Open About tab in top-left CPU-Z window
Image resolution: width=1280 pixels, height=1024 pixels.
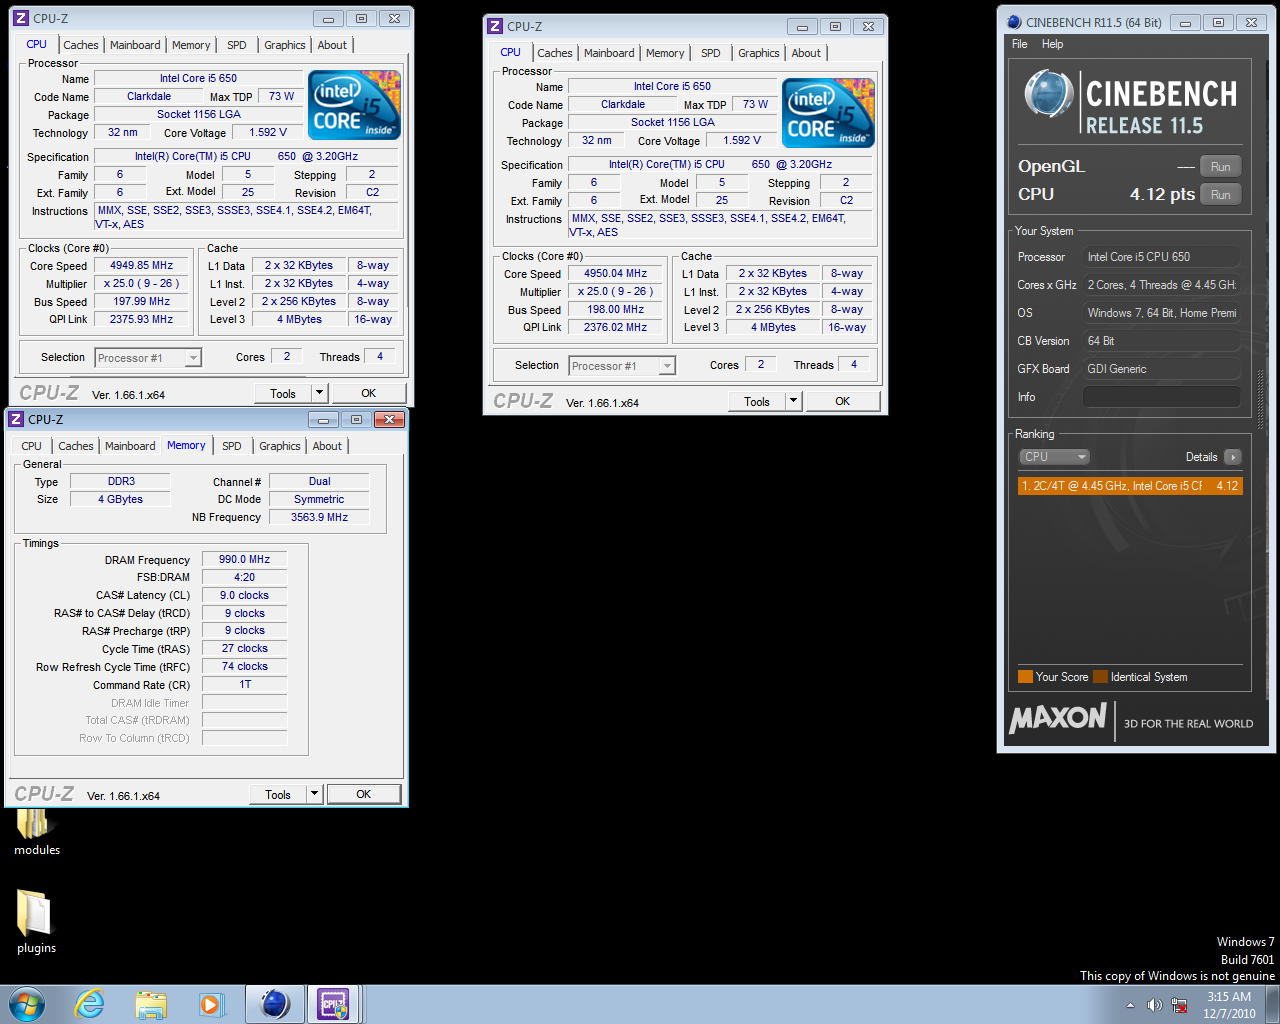coord(332,45)
